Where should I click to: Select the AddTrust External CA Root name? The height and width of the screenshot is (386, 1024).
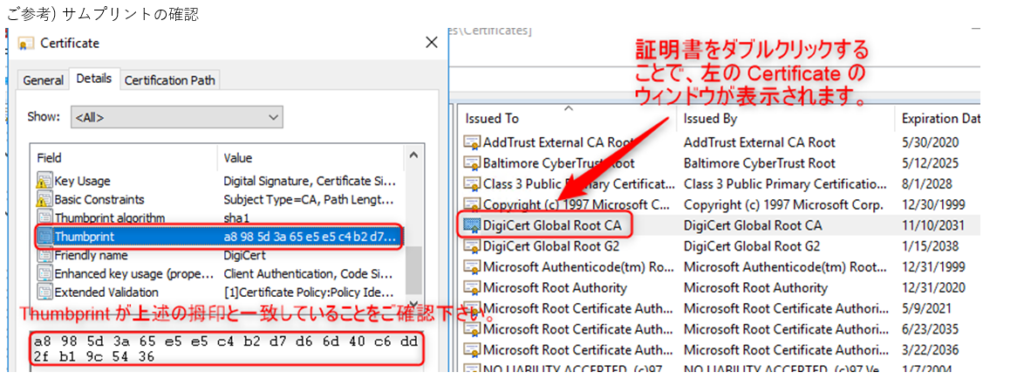pyautogui.click(x=558, y=142)
